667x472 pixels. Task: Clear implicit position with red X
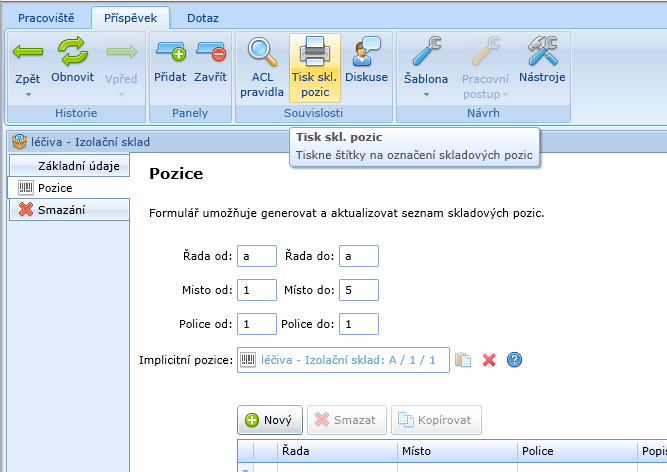coord(489,360)
